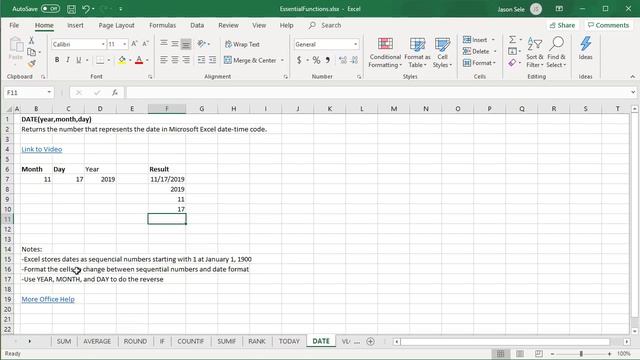Viewport: 640px width, 360px height.
Task: Click the Undo arrow icon
Action: pos(86,9)
